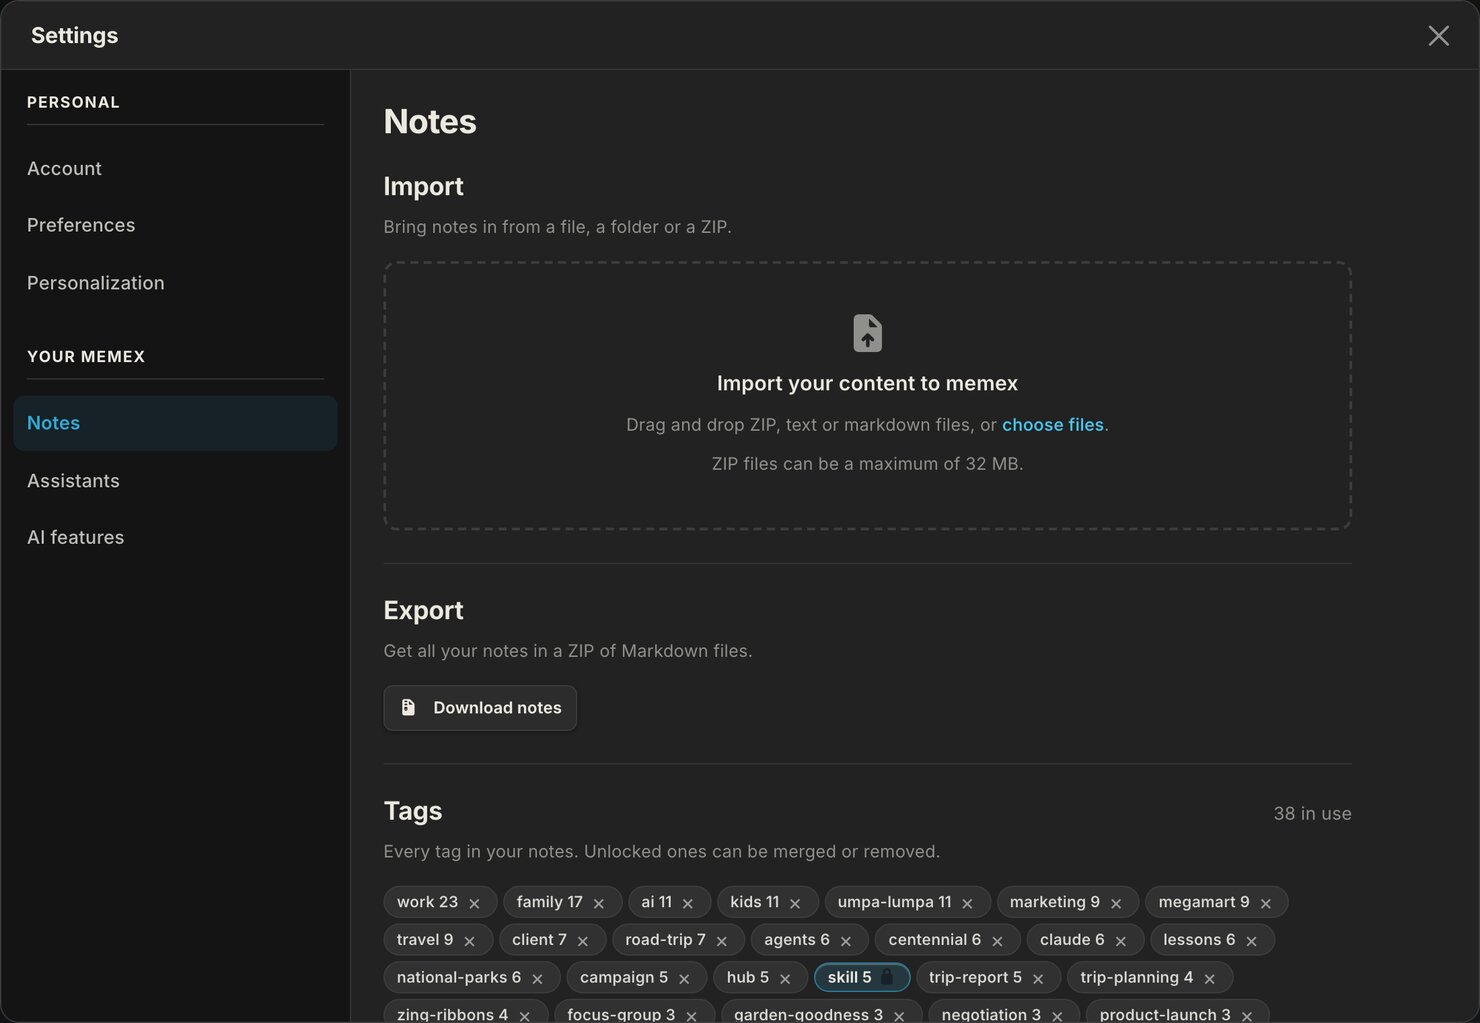Delete the ai tag with its x icon

tap(688, 903)
